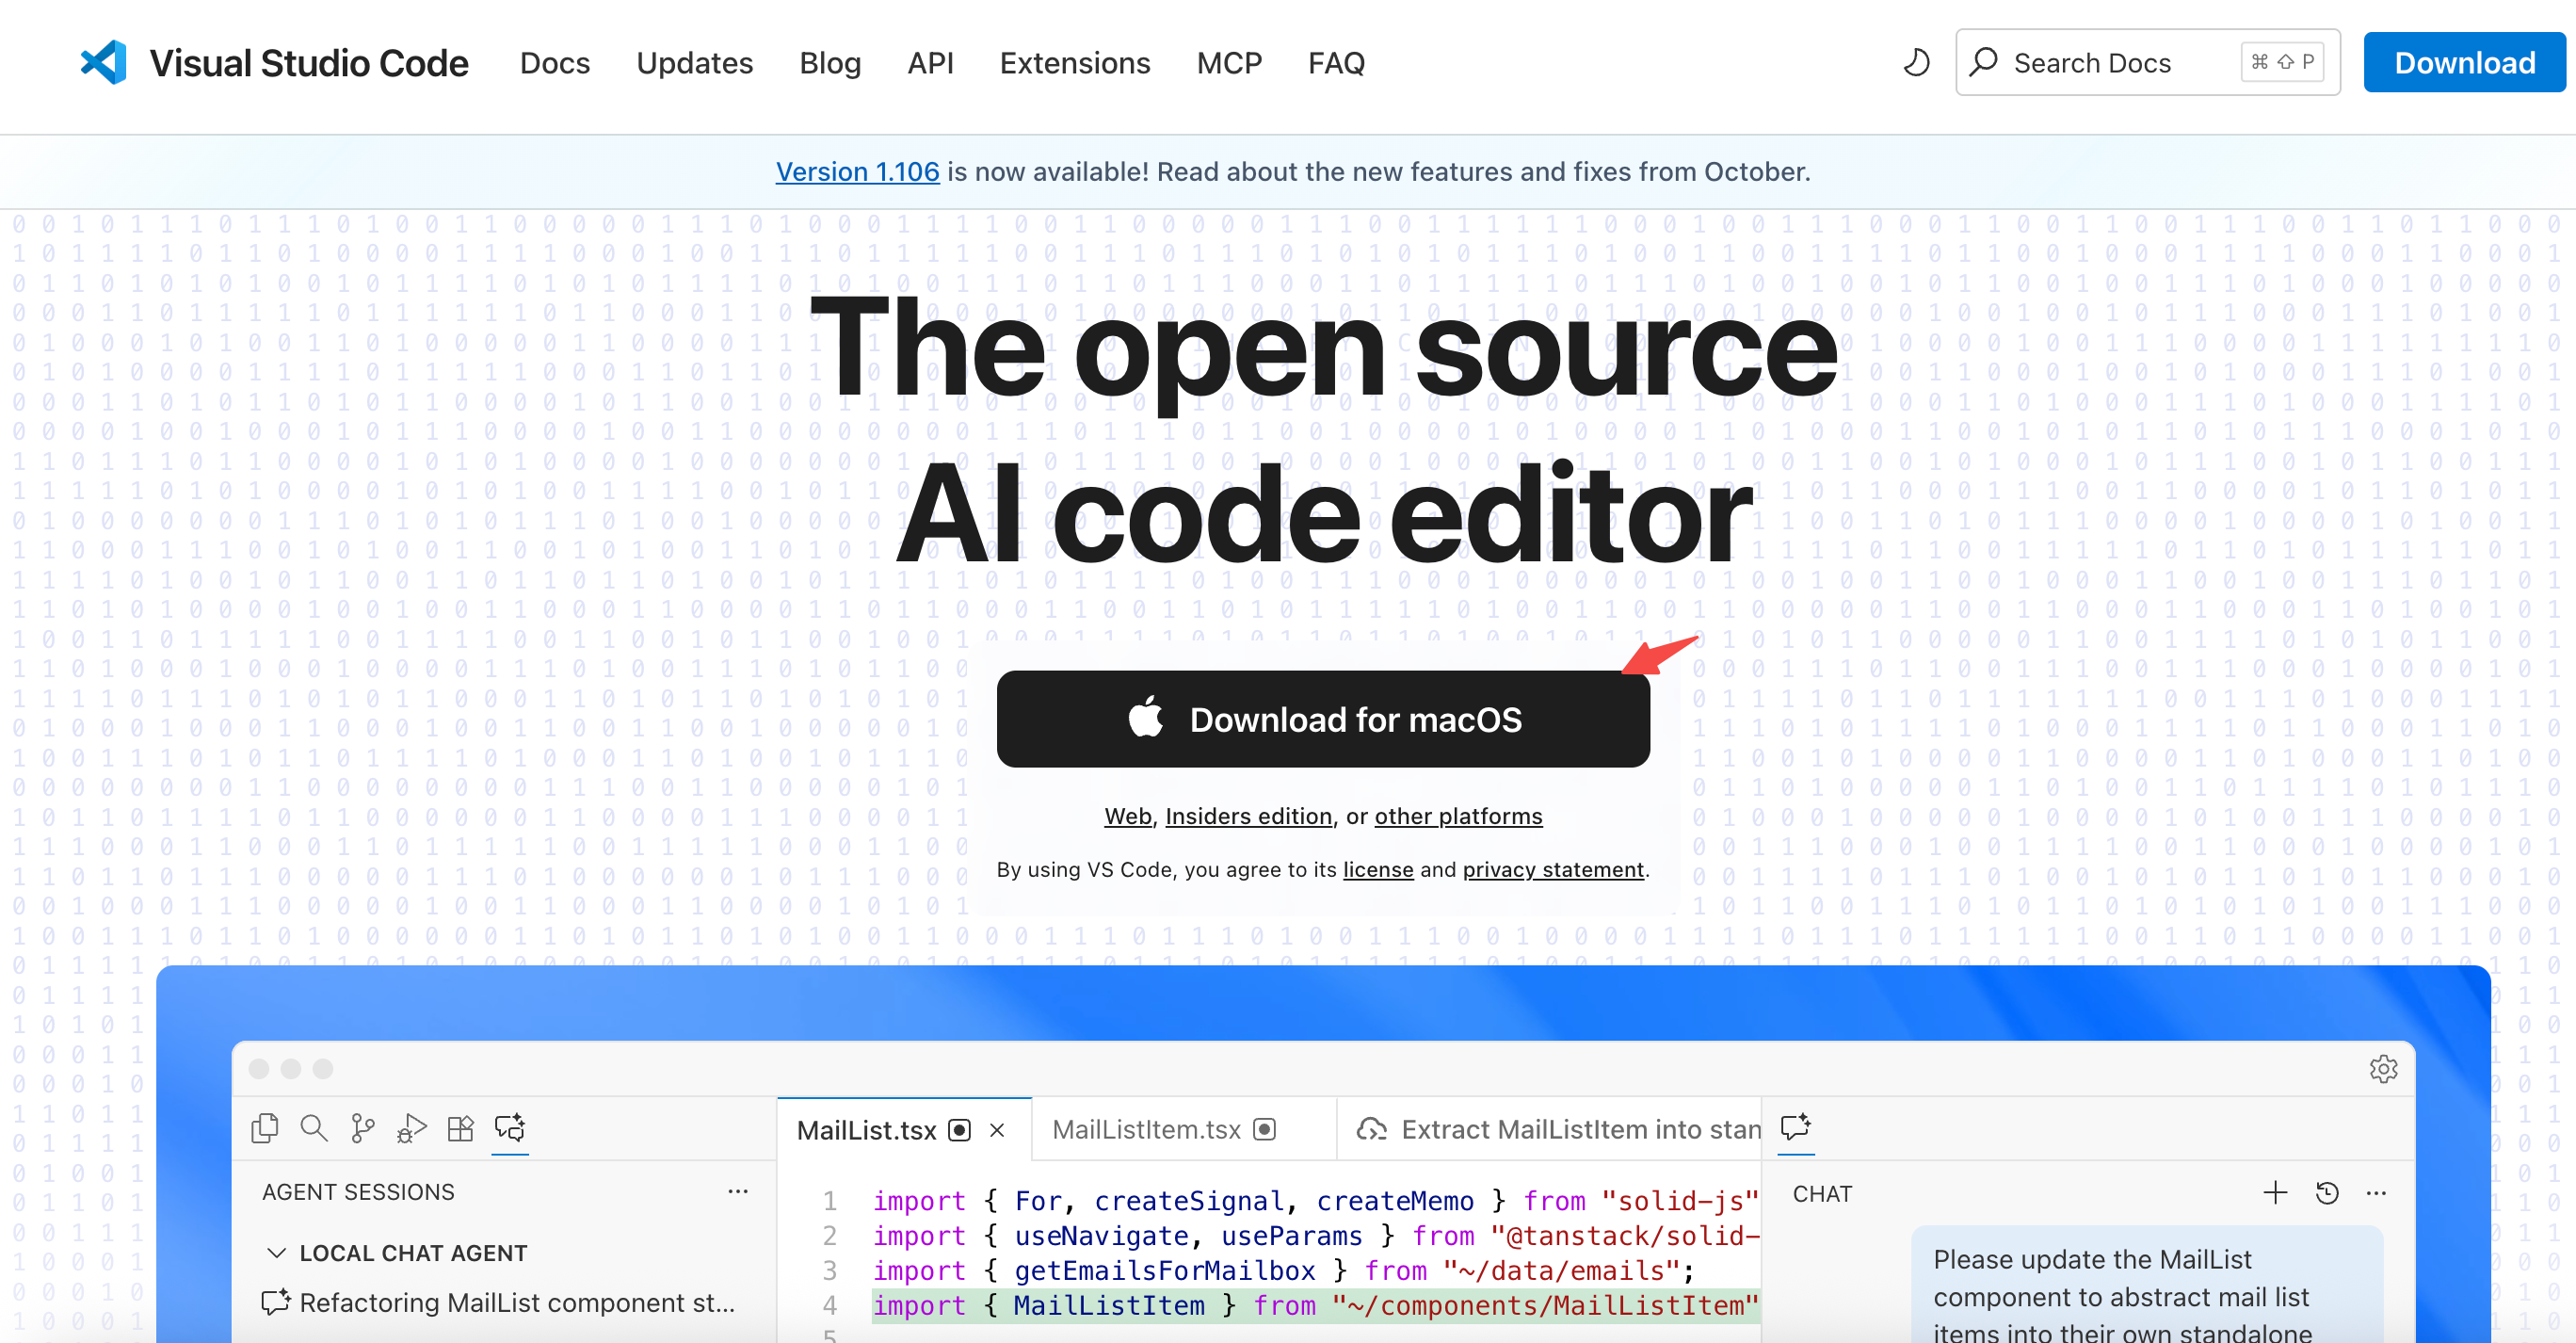Click the cloud agent icon on the Extract tab
Screen dimensions: 2576x1343
click(x=1372, y=1130)
